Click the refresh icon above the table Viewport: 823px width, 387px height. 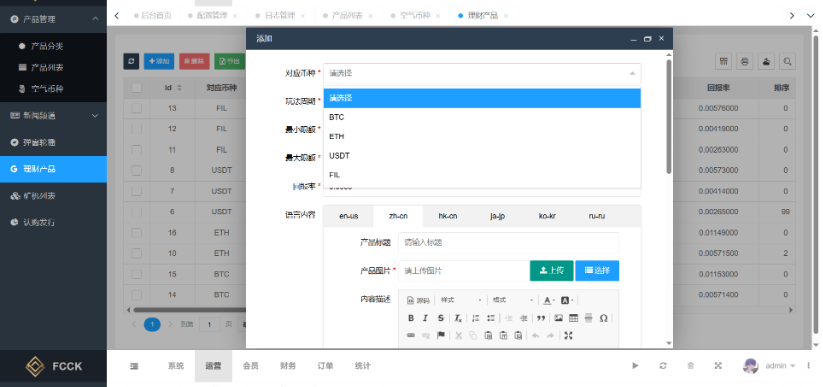(131, 61)
